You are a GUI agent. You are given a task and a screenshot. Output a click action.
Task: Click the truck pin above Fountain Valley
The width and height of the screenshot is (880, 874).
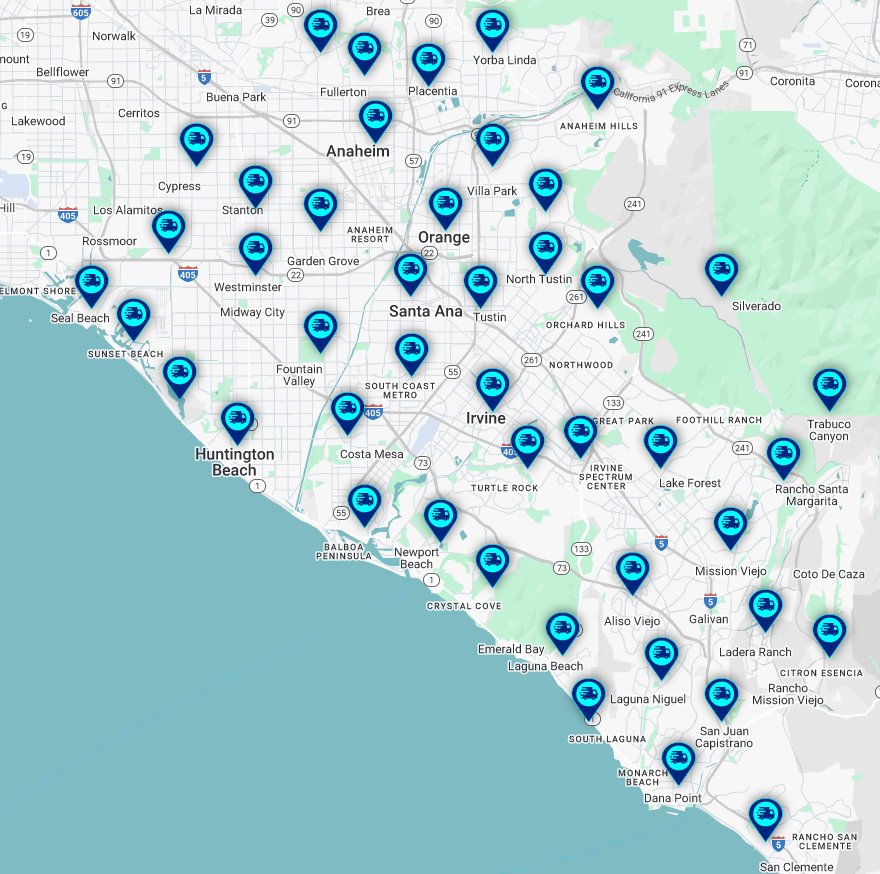point(320,327)
